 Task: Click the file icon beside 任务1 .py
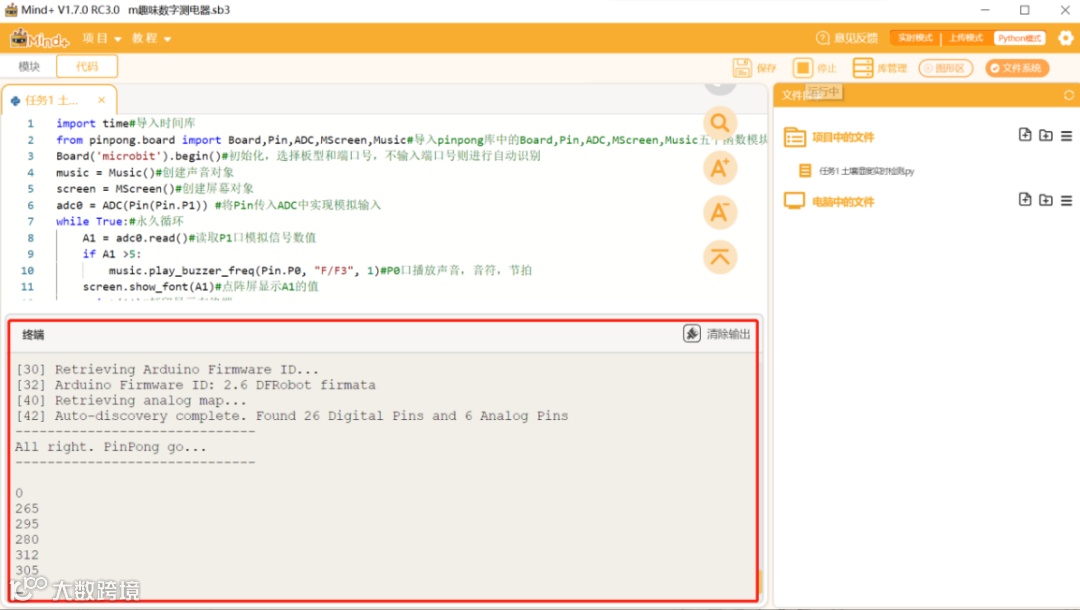click(x=804, y=170)
